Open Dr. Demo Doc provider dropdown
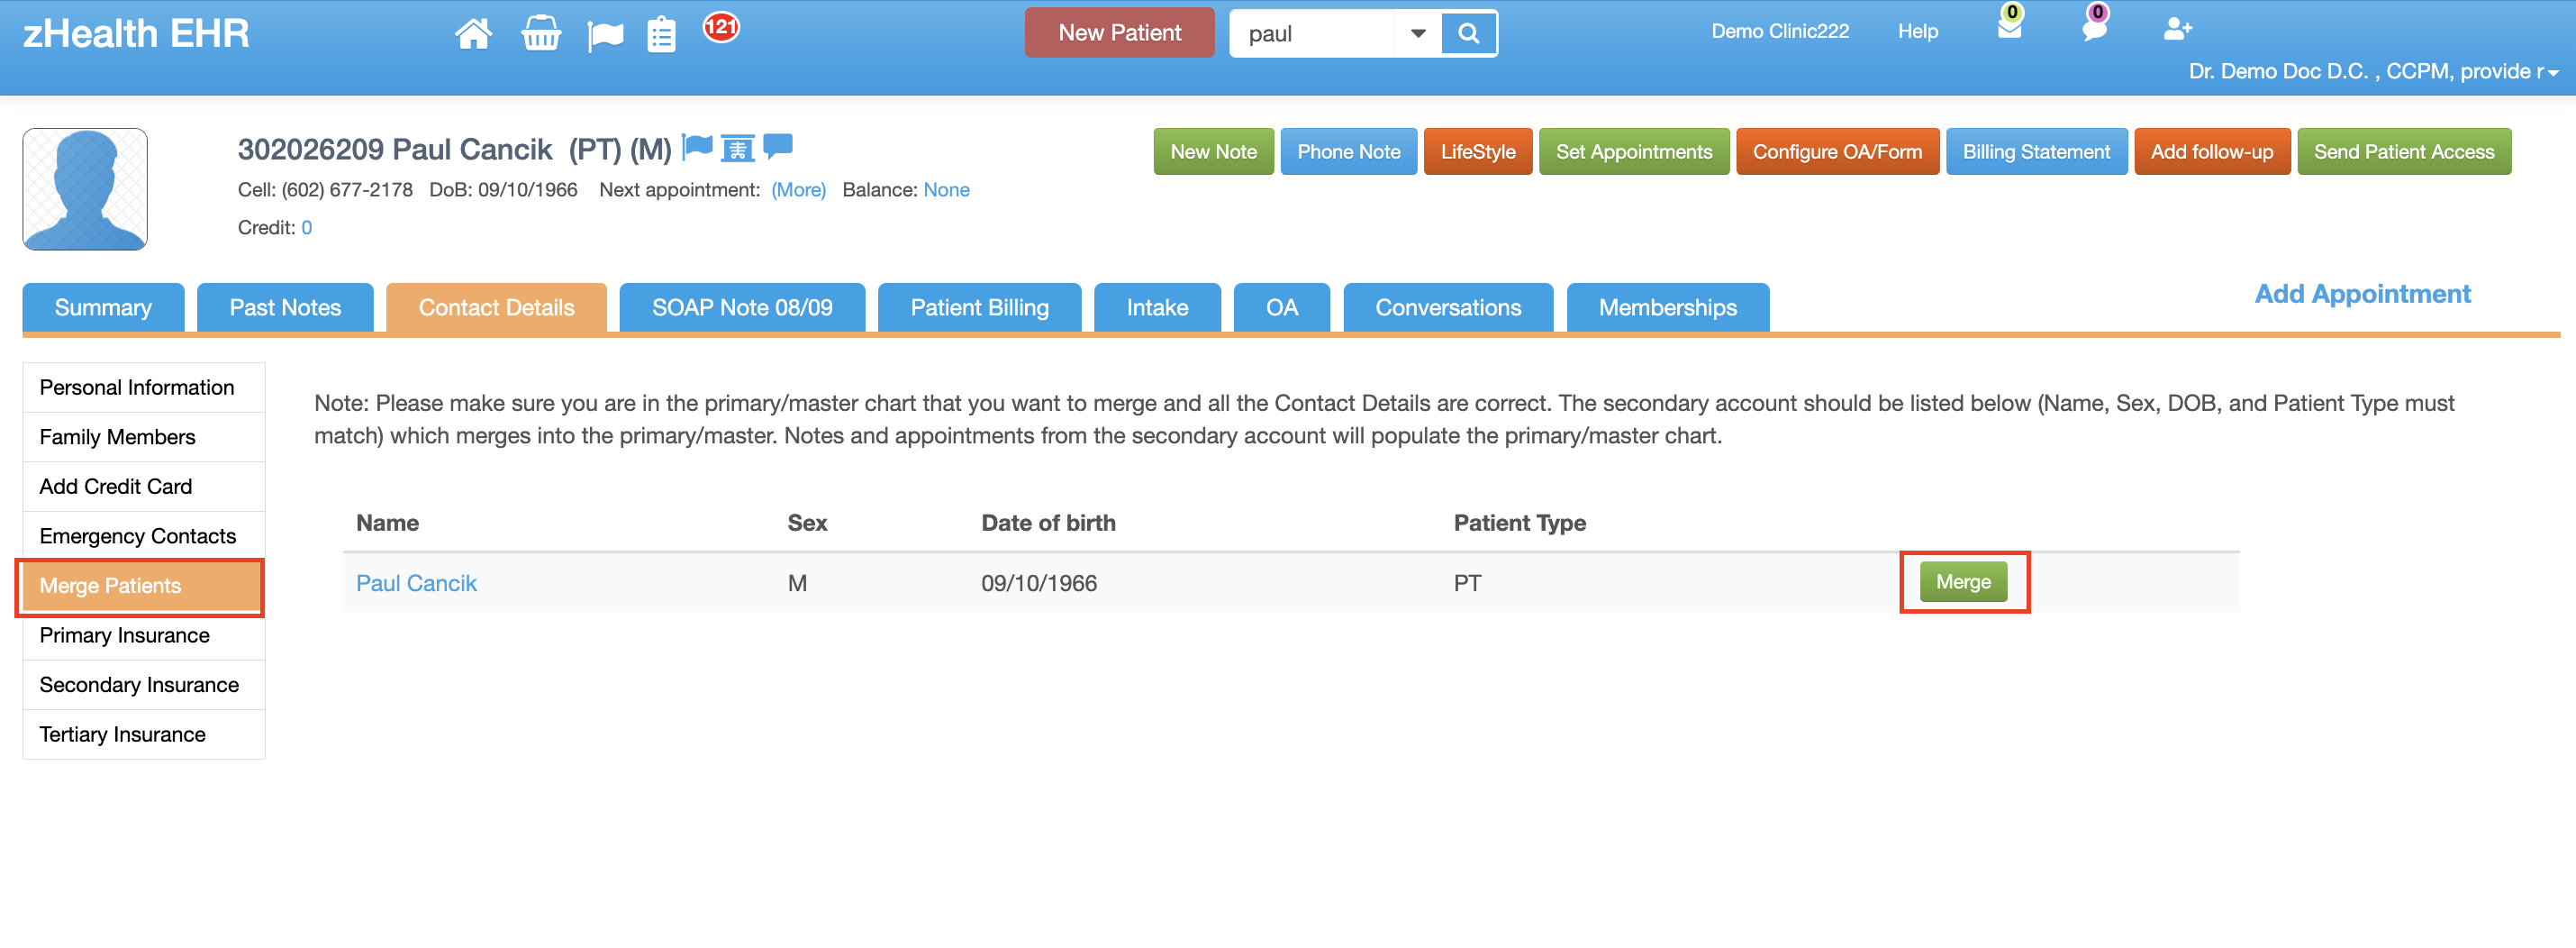2576x948 pixels. (x=2373, y=71)
